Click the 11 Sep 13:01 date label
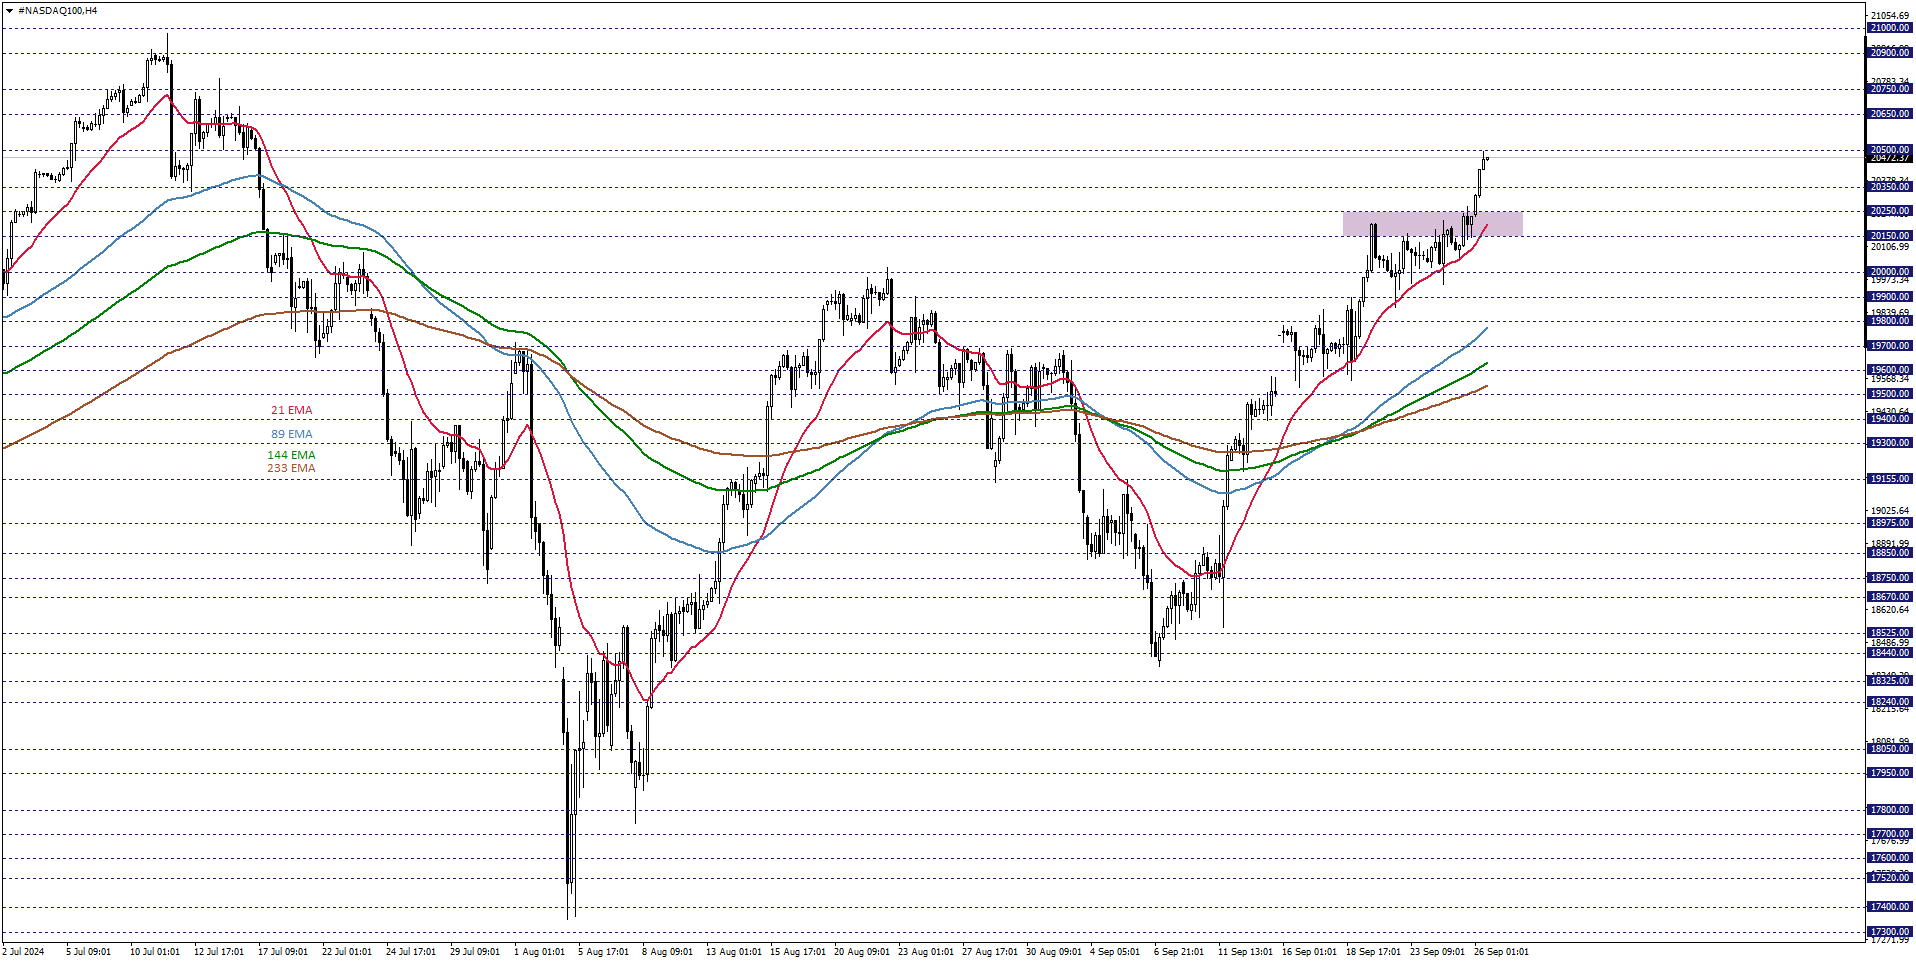The height and width of the screenshot is (963, 1916). pos(1245,952)
